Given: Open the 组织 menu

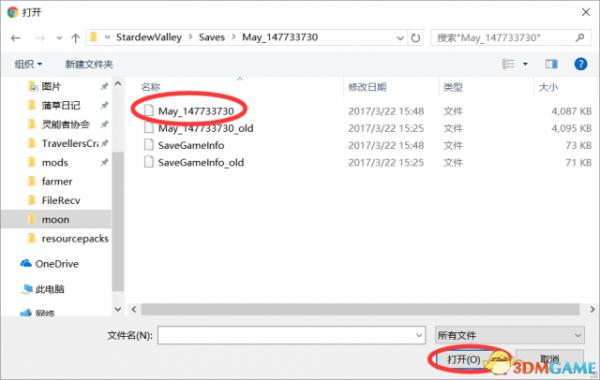Looking at the screenshot, I should (28, 64).
